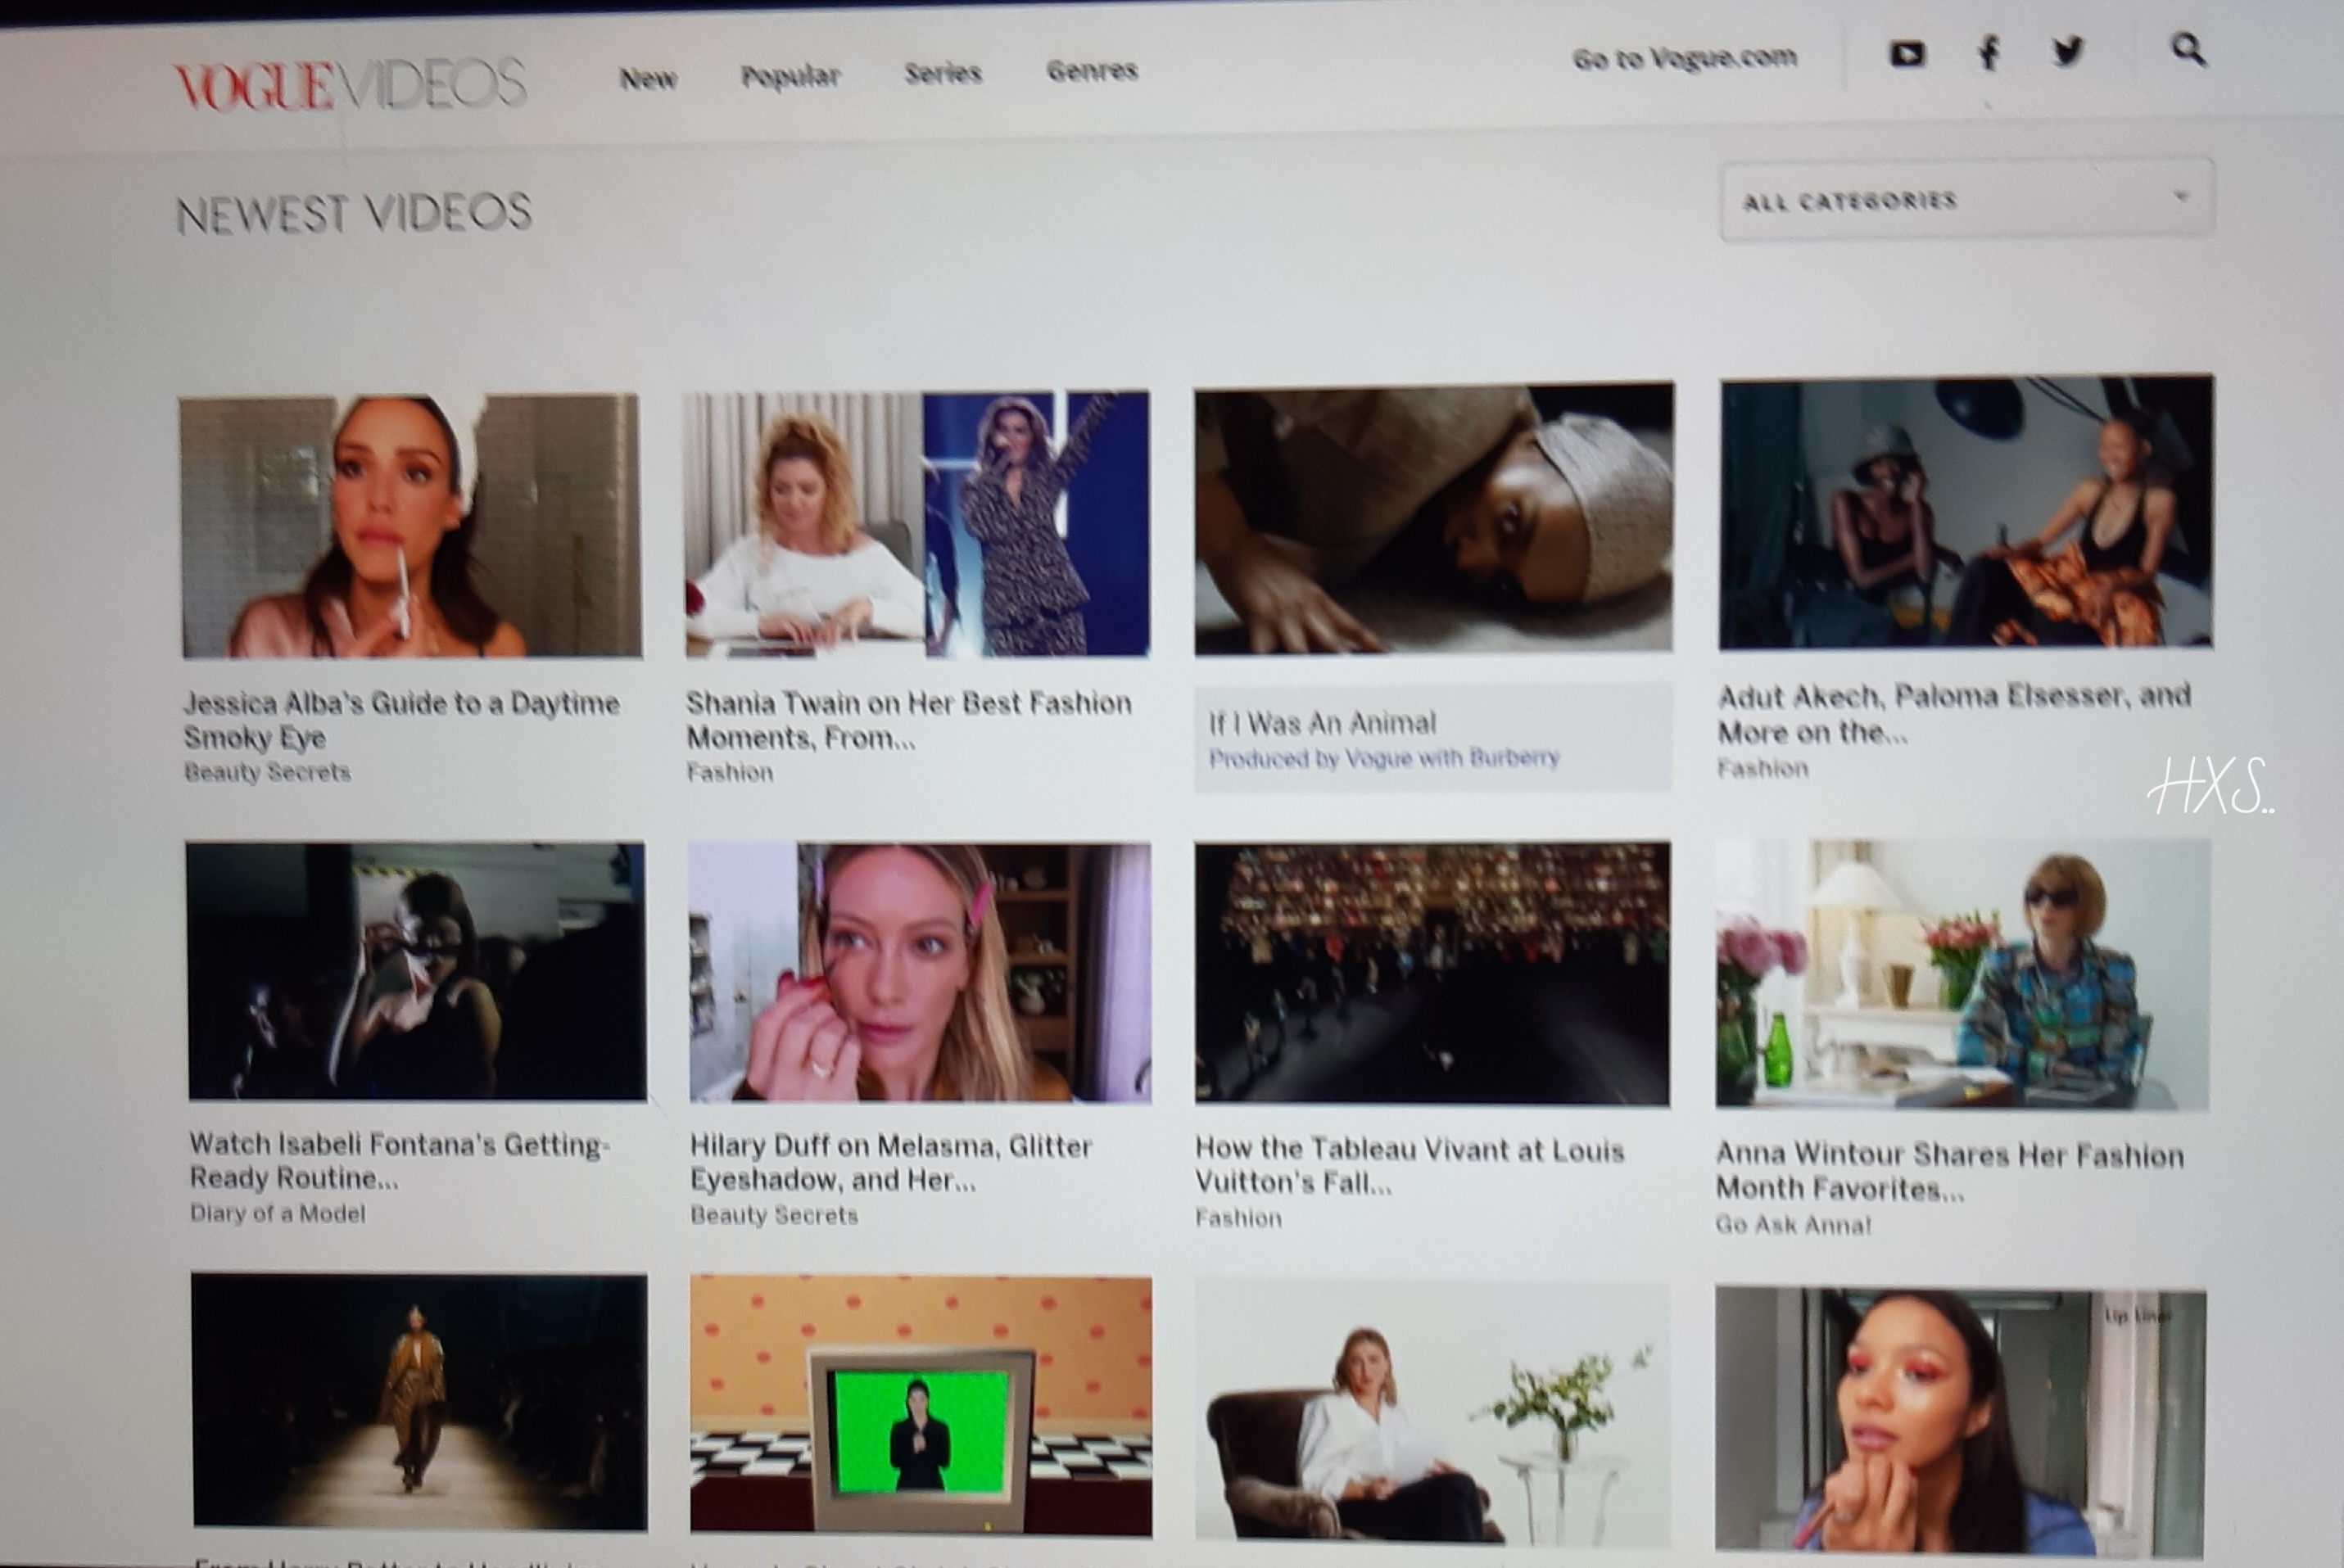Open the Genres navigation item
2344x1568 pixels.
click(x=1092, y=70)
